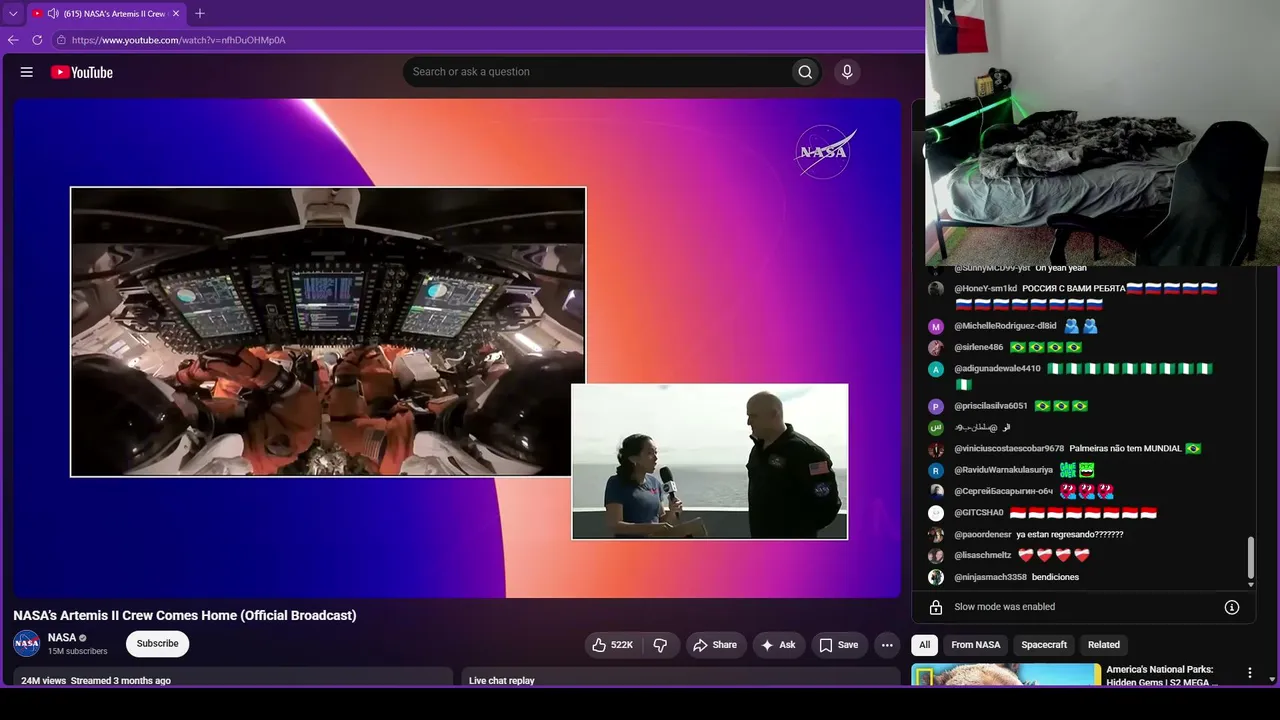Open @HoneY-sm1kd's chat avatar
The image size is (1280, 720).
(936, 289)
